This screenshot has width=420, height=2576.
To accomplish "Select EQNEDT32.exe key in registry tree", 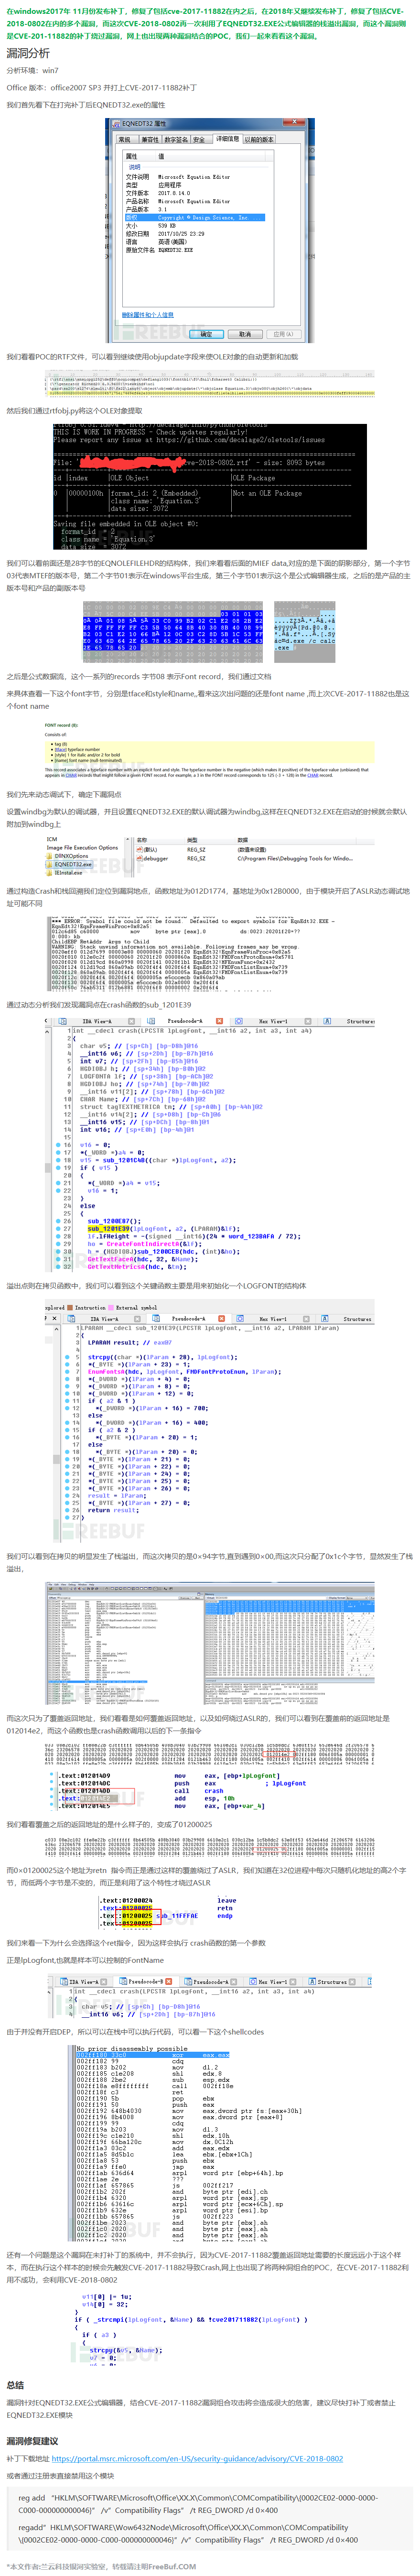I will pyautogui.click(x=73, y=863).
